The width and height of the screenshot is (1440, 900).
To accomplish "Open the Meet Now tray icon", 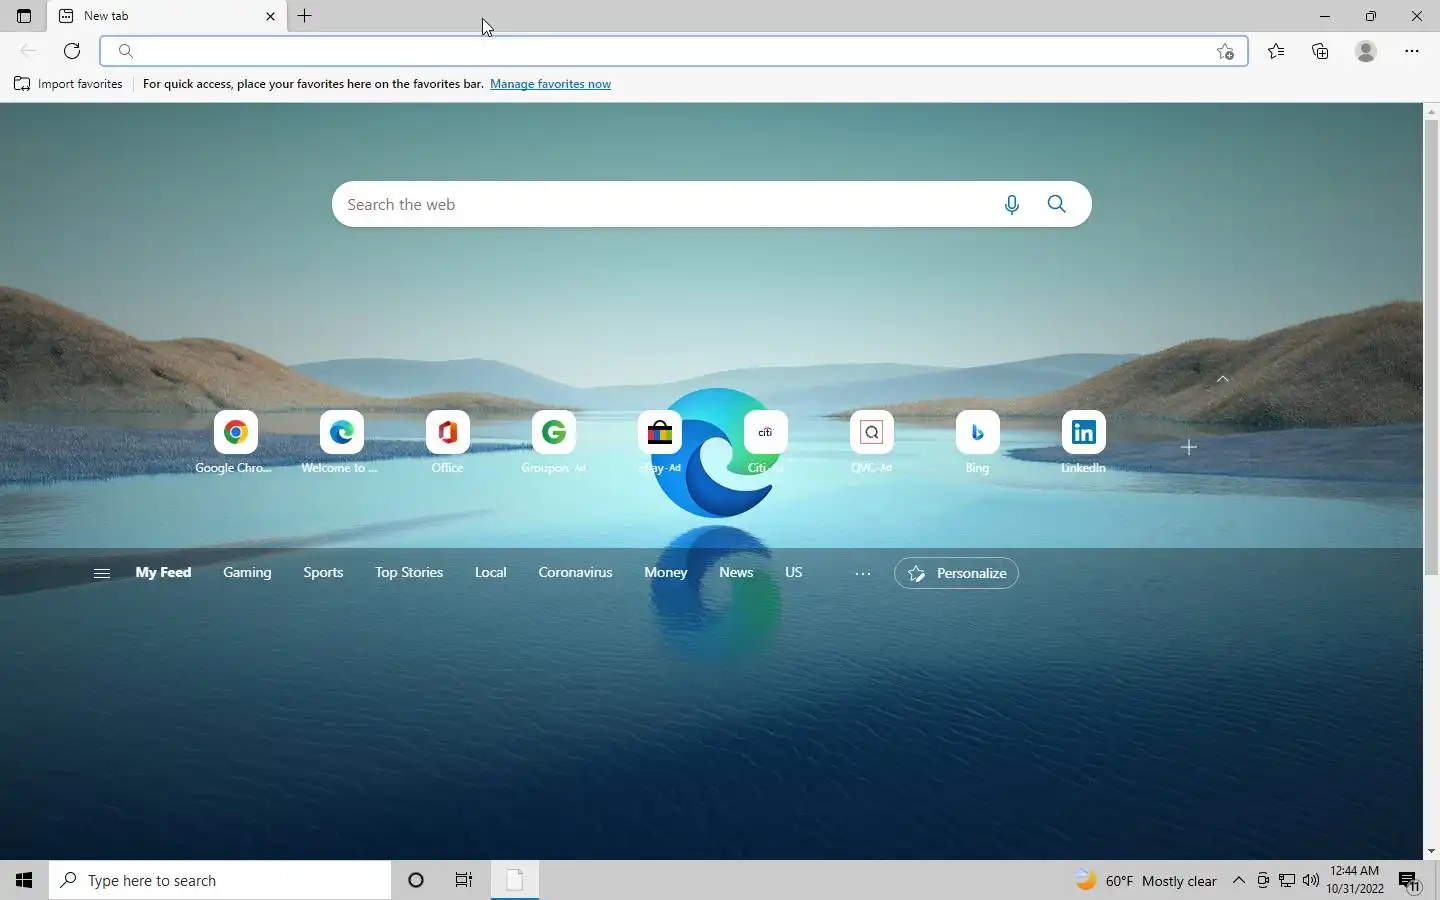I will click(1263, 880).
